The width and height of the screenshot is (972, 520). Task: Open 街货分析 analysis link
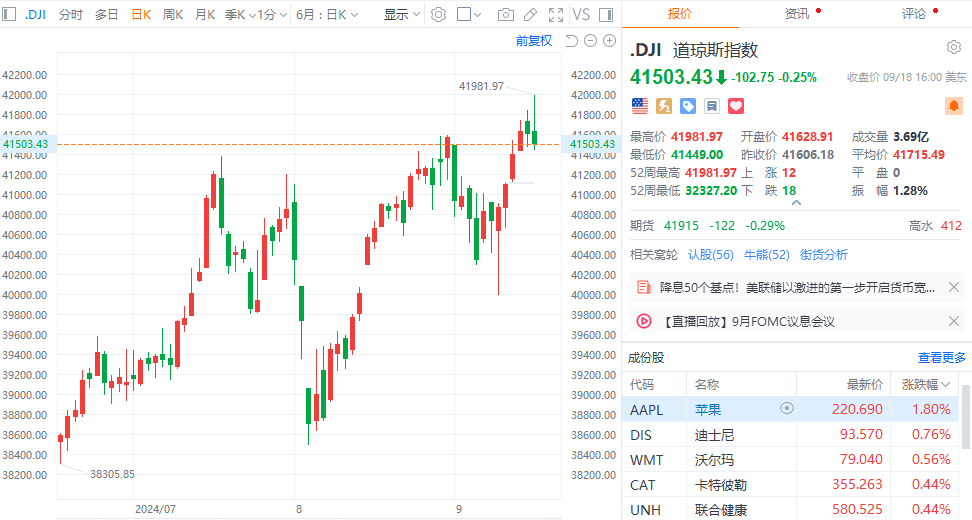point(824,255)
